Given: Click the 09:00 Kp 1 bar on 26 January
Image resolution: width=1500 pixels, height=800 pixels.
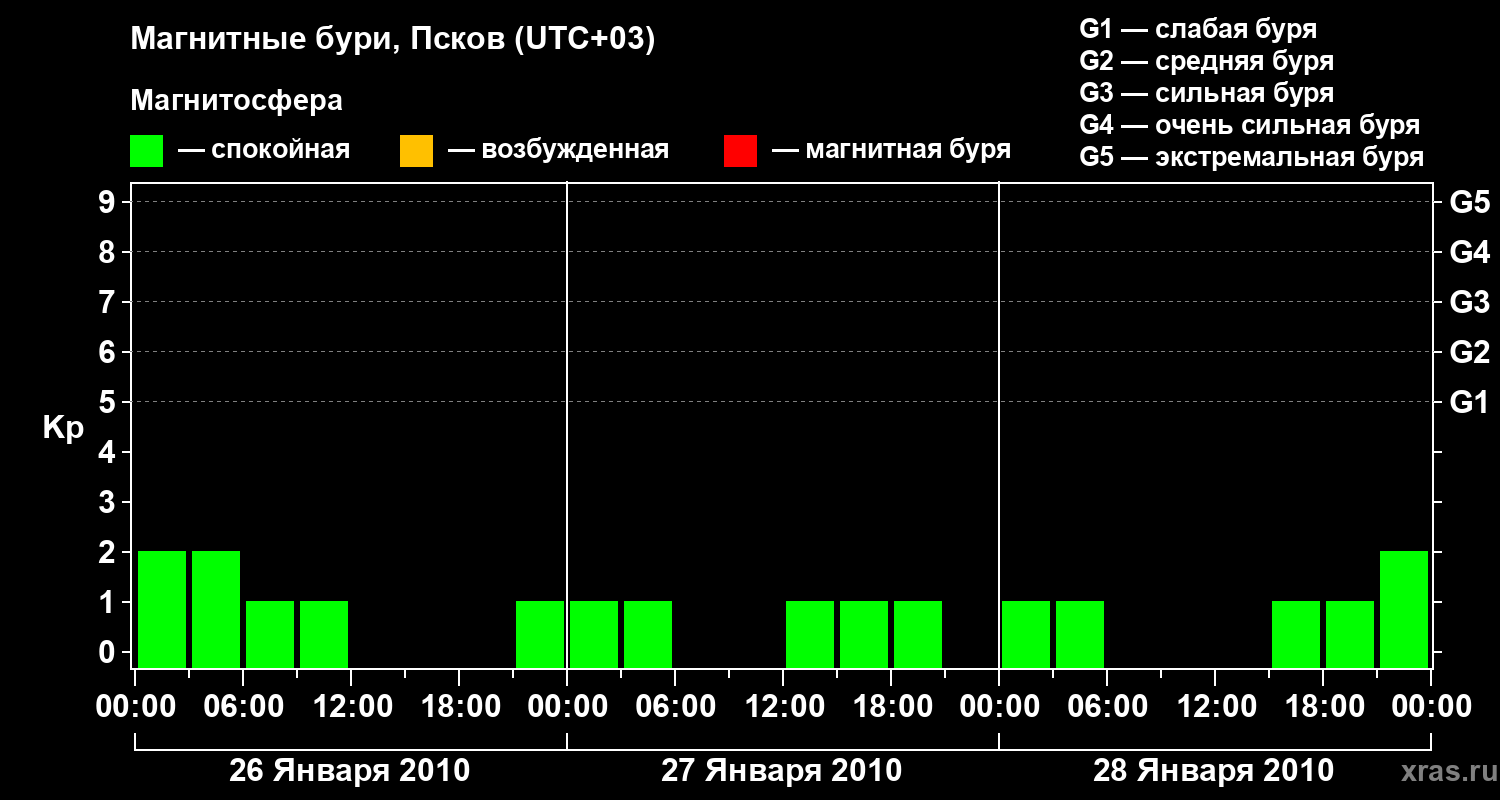Looking at the screenshot, I should (x=324, y=634).
